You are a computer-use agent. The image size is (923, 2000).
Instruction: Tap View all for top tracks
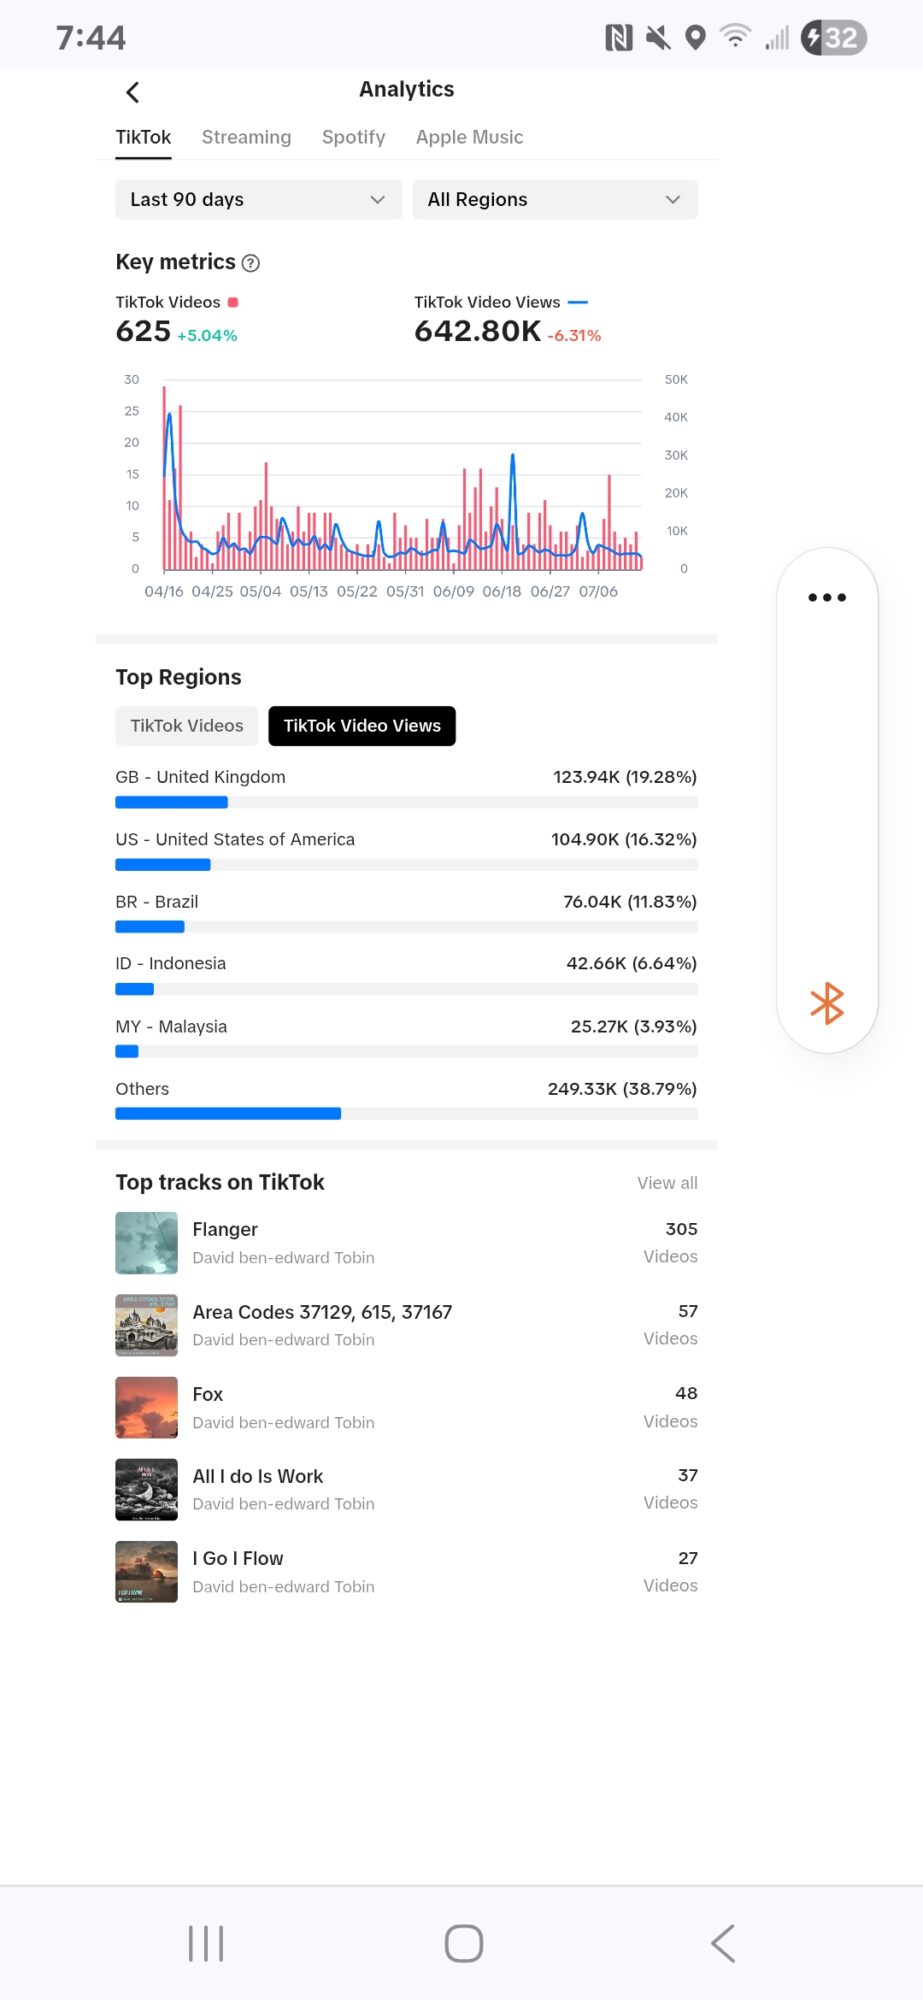coord(667,1183)
